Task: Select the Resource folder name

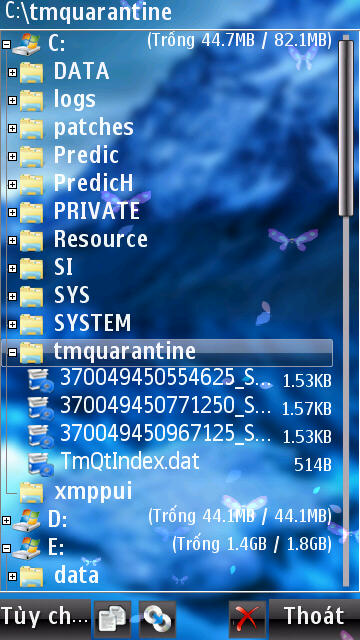Action: pyautogui.click(x=100, y=240)
